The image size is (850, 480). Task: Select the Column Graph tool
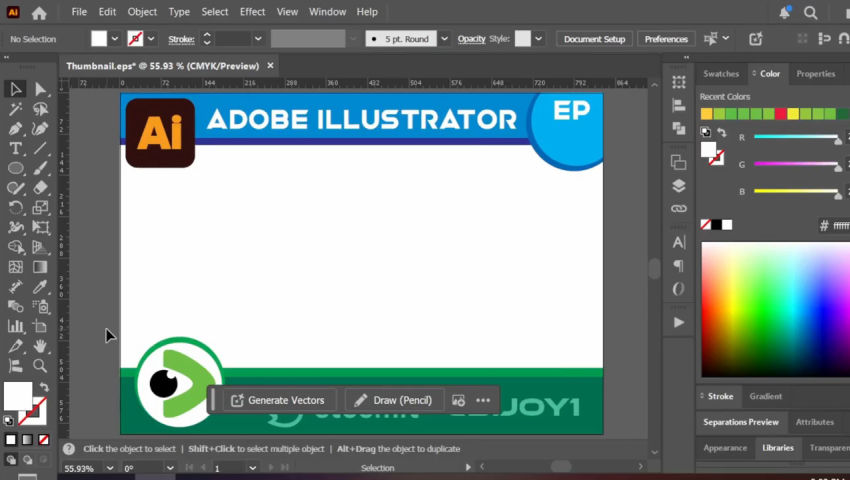(x=16, y=326)
